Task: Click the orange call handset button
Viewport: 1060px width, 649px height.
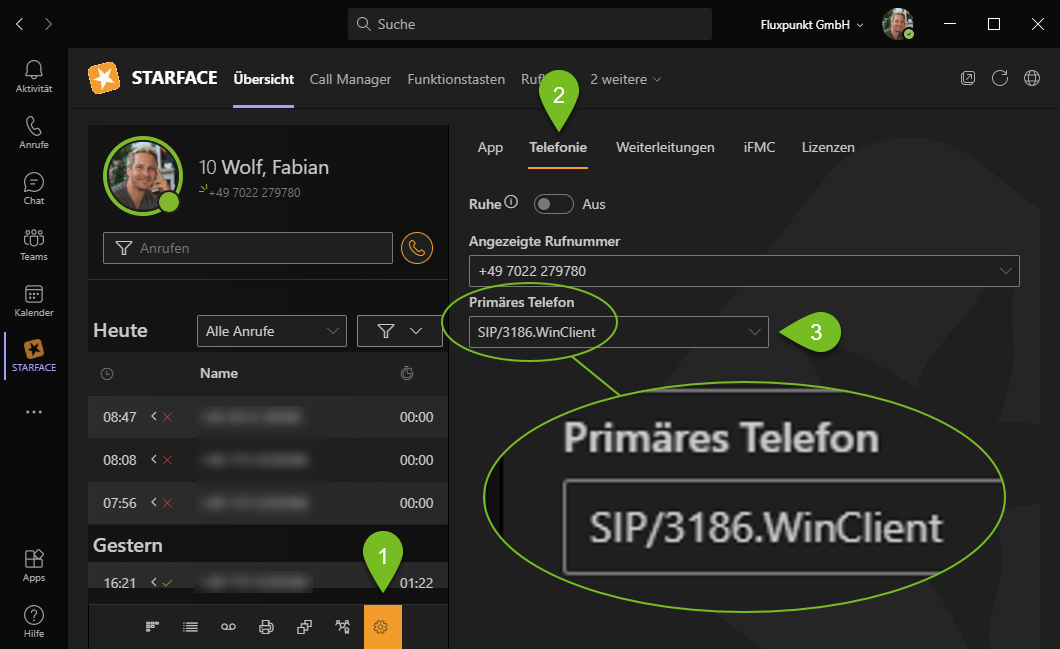Action: [417, 248]
